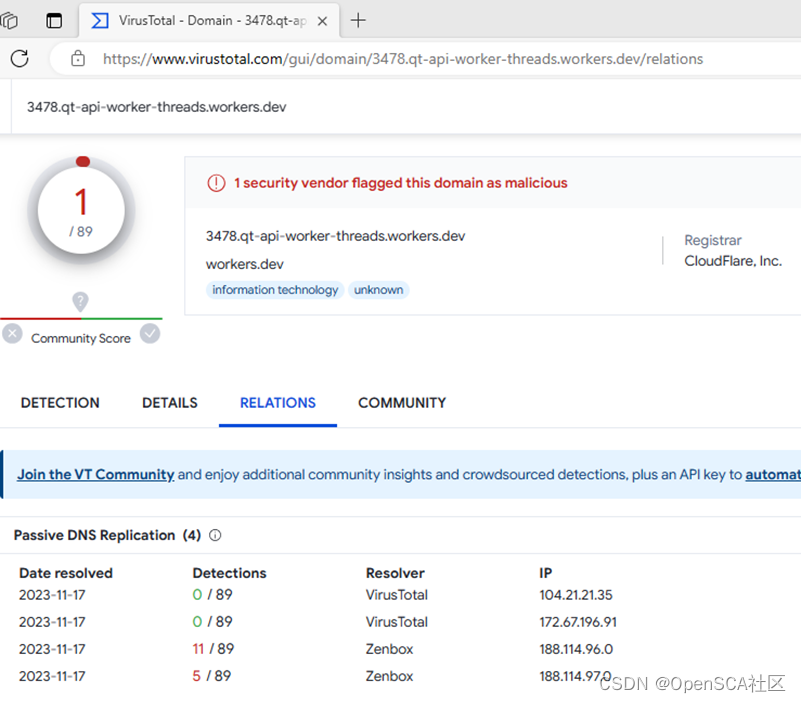The height and width of the screenshot is (703, 801).
Task: Click IP 188.114.97.0
Action: (x=575, y=676)
